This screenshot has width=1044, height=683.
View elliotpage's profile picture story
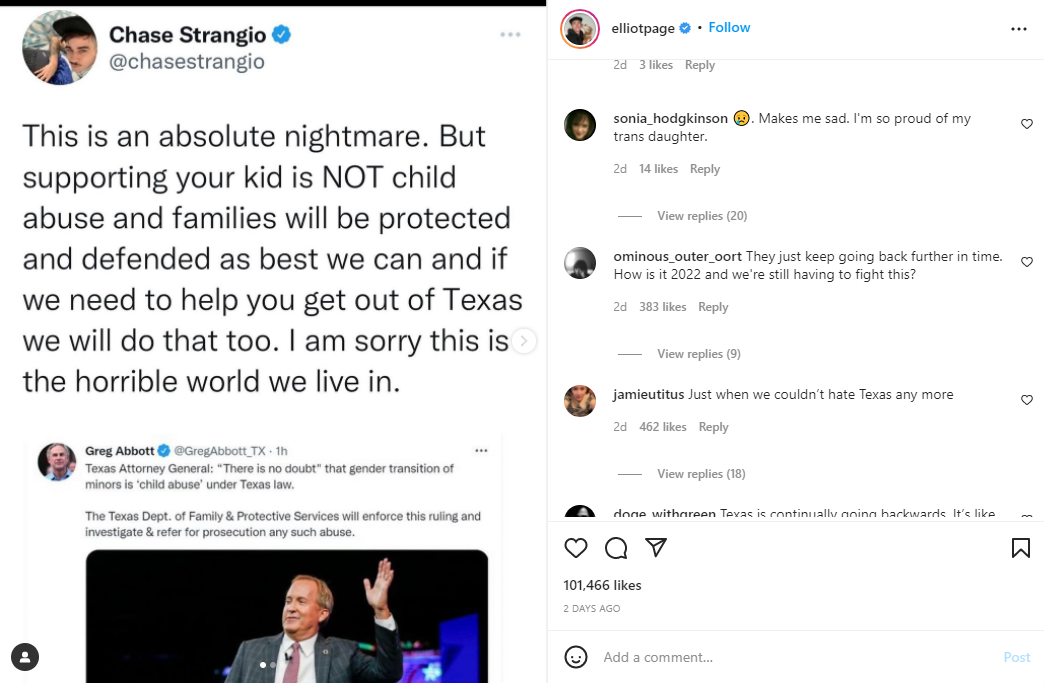(579, 29)
